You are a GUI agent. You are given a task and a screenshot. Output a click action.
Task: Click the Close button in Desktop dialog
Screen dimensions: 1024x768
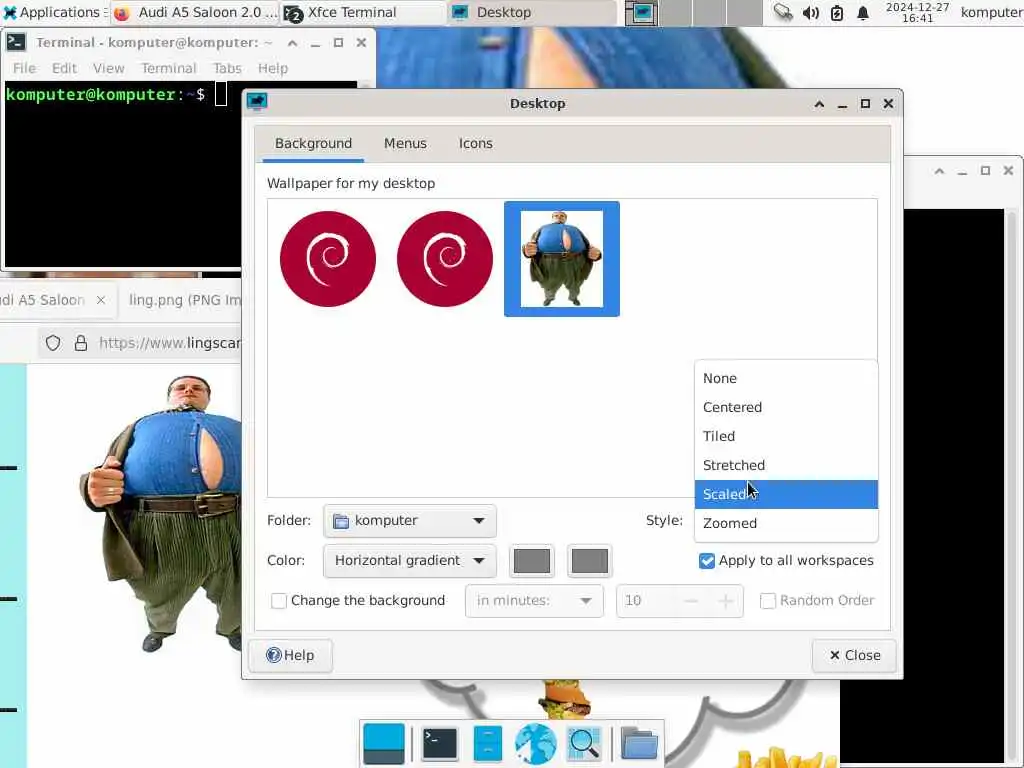(x=854, y=655)
